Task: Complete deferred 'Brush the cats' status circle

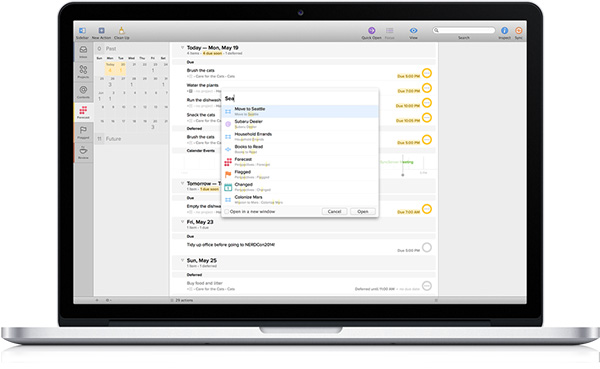Action: (427, 139)
